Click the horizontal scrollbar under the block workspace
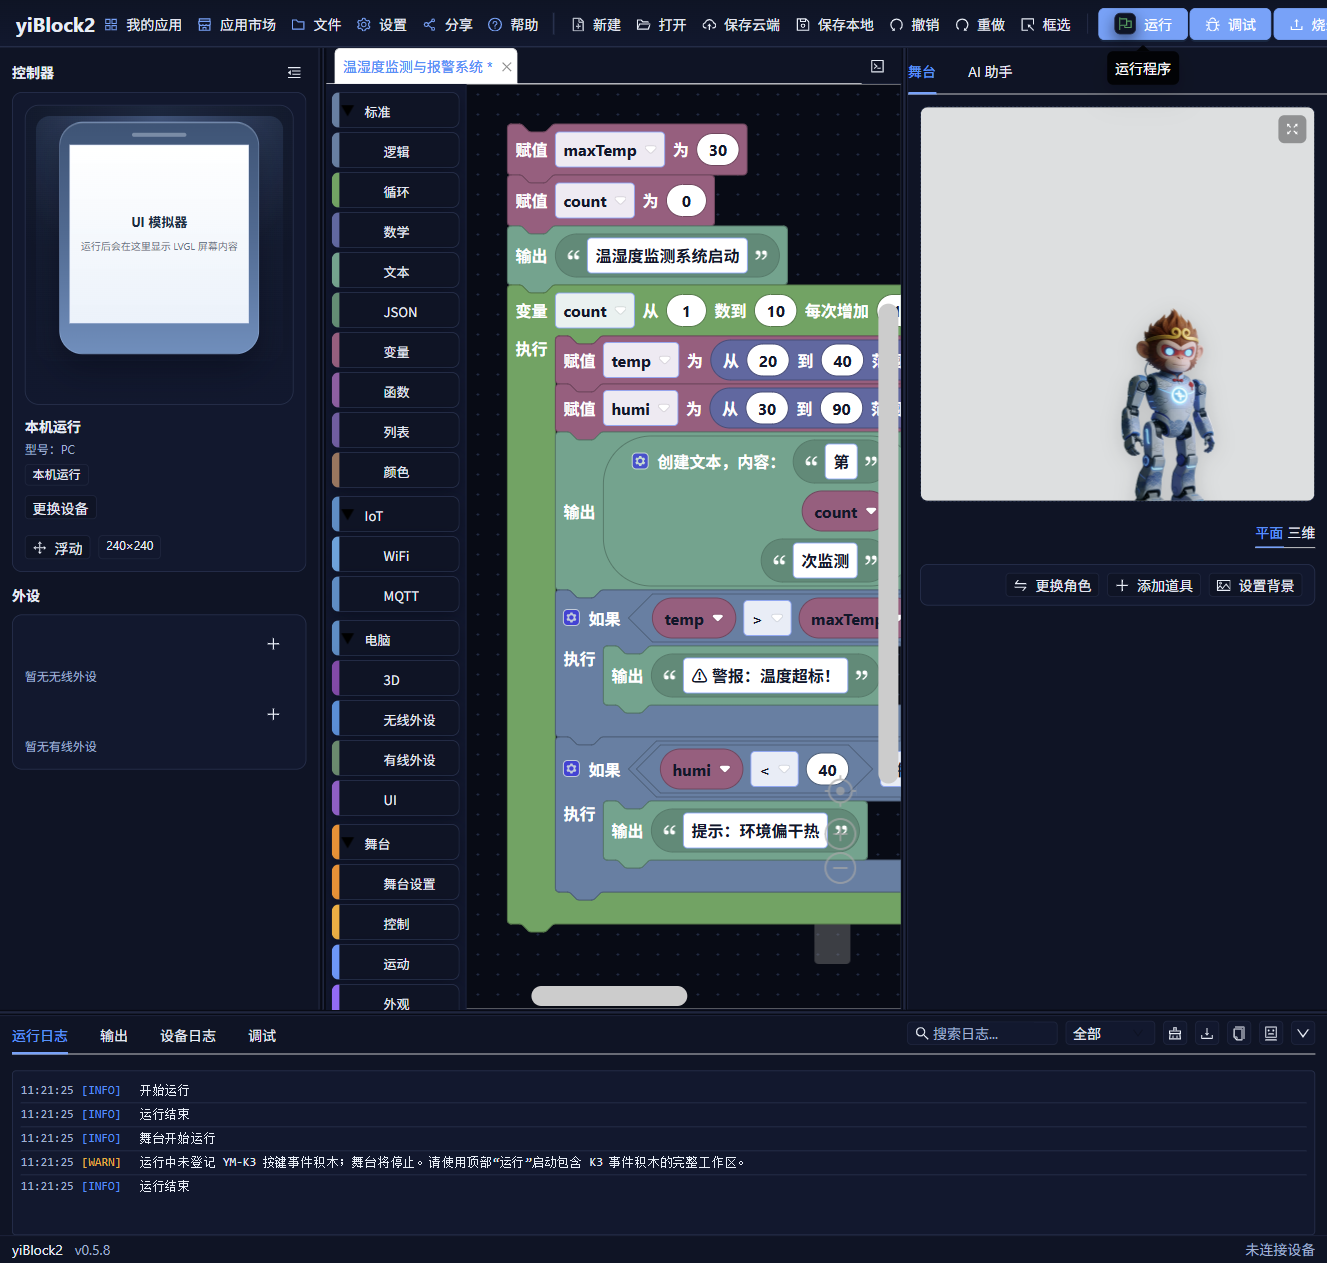This screenshot has width=1327, height=1263. point(609,996)
